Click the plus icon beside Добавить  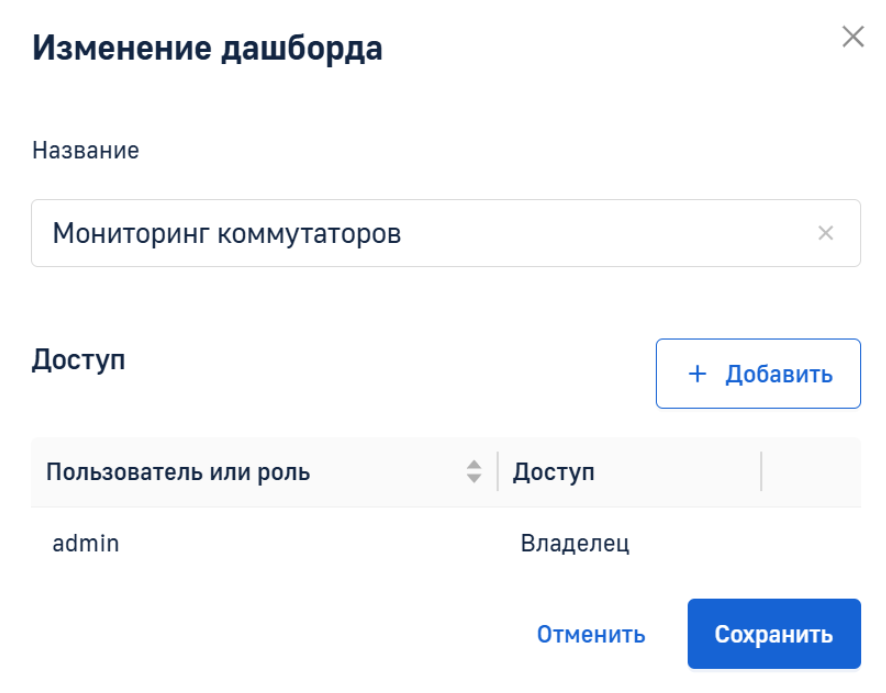[697, 374]
